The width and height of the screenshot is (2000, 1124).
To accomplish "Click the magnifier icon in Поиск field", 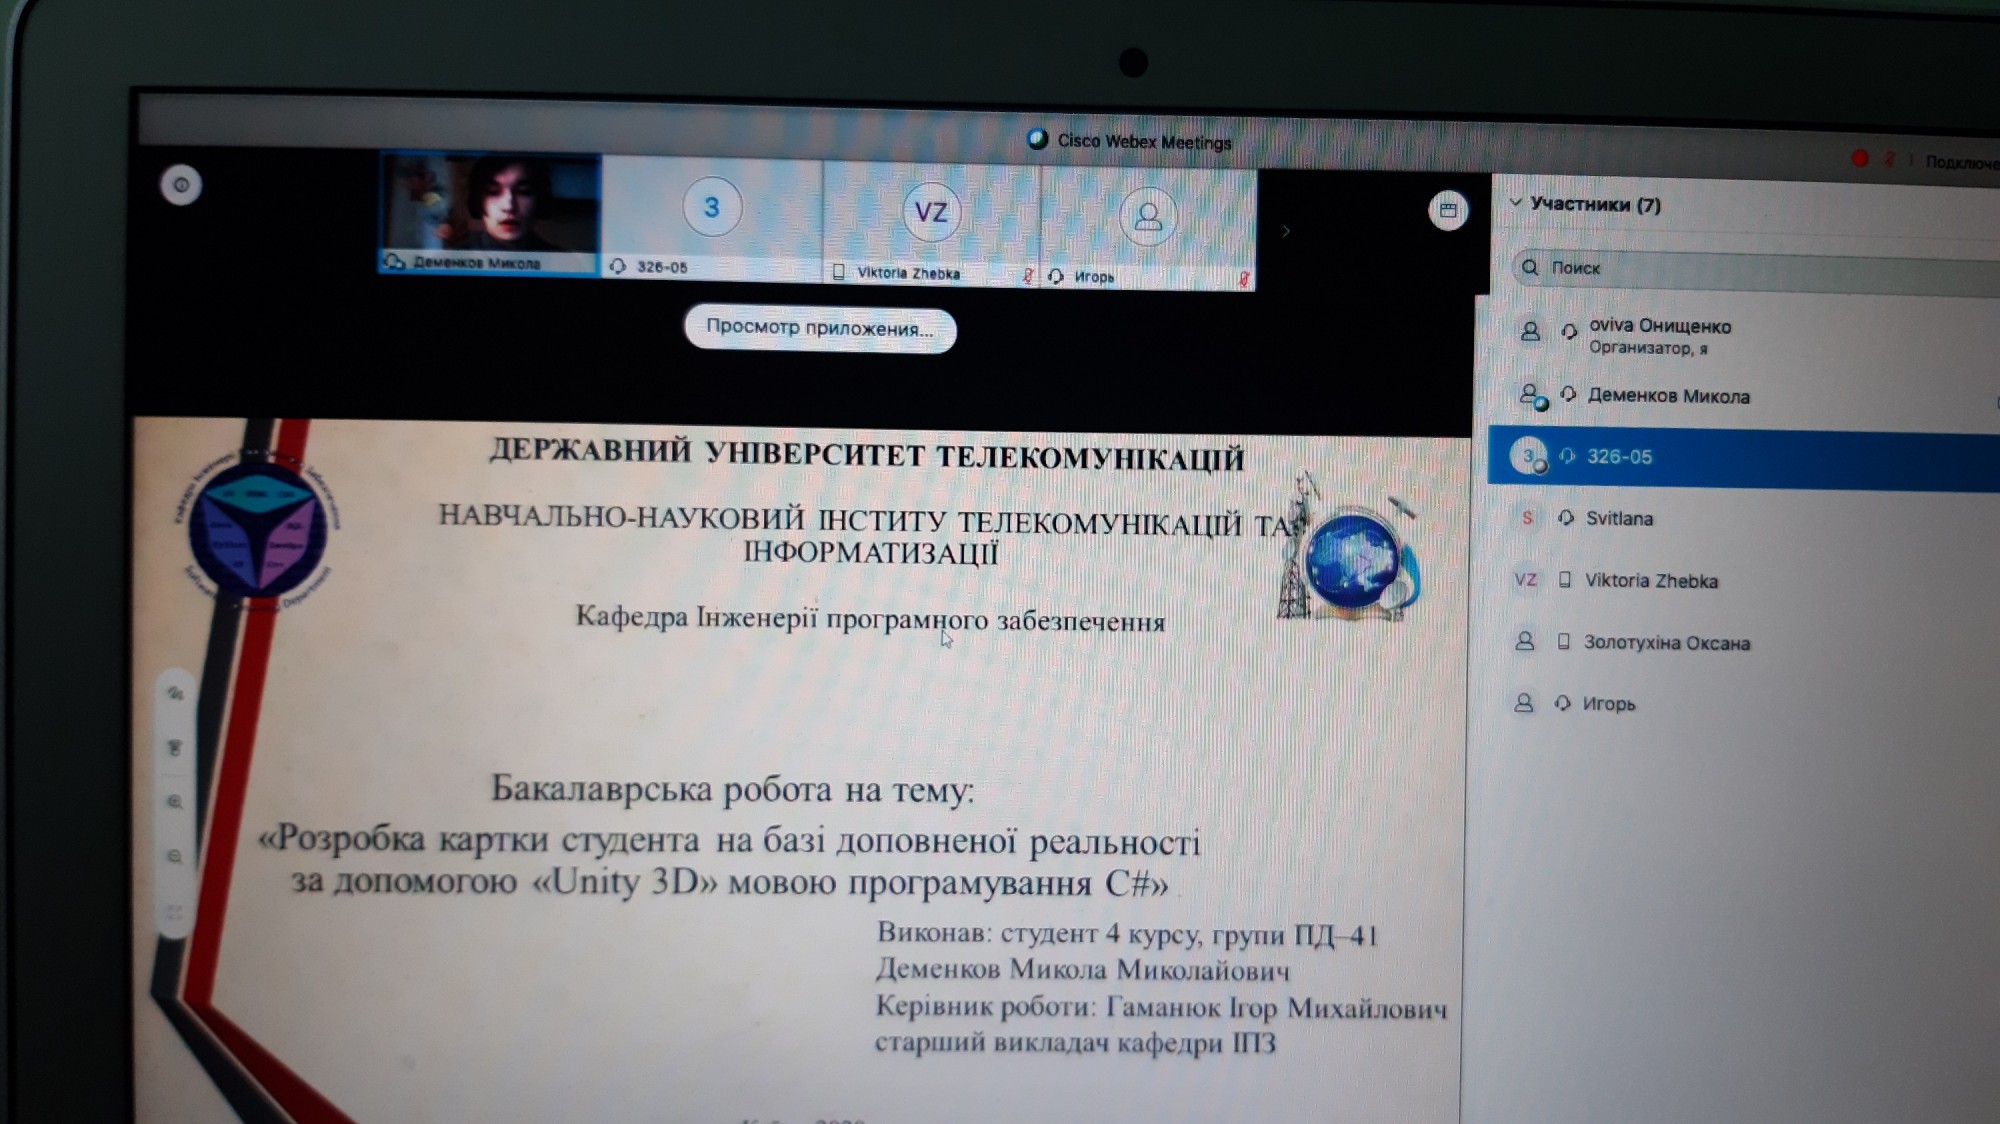I will [1530, 267].
